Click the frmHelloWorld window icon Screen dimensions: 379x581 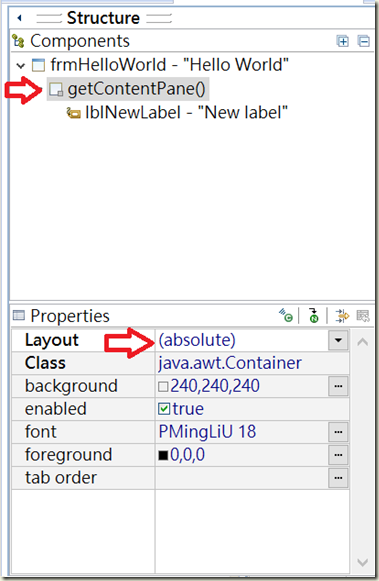coord(38,65)
